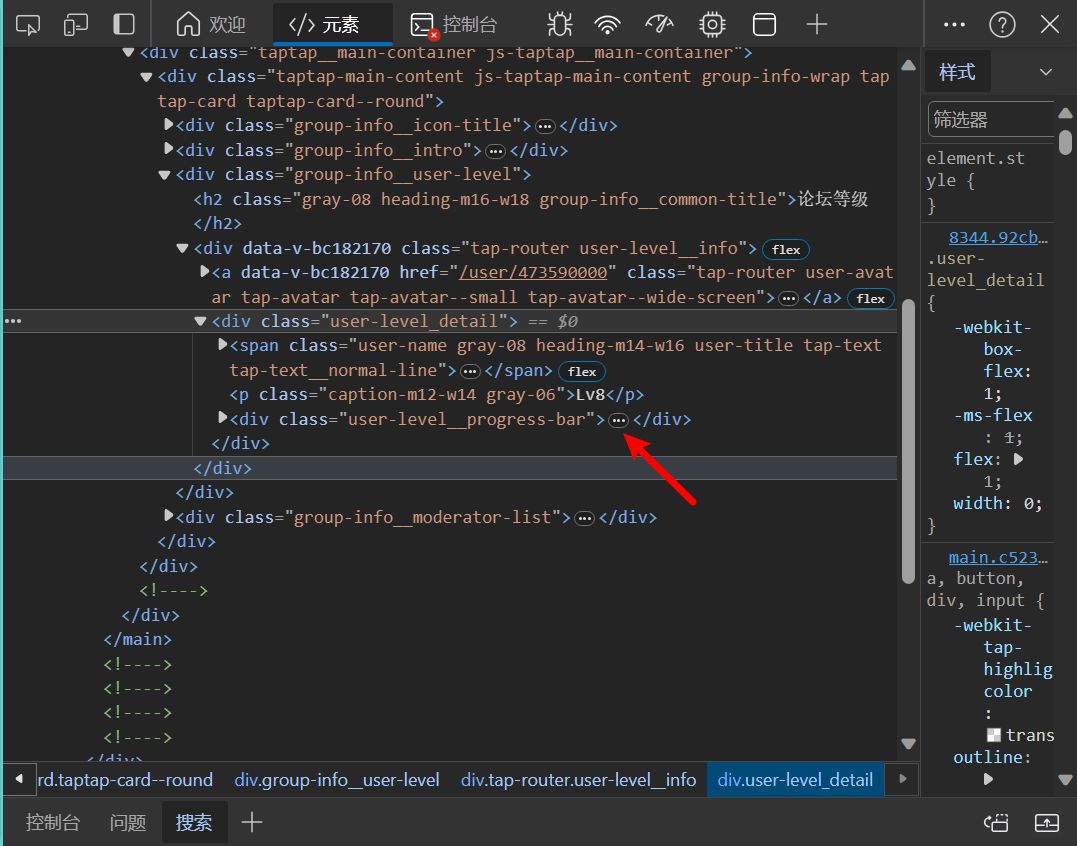Image resolution: width=1077 pixels, height=846 pixels.
Task: Select div.user-level_detail breadcrumb
Action: pyautogui.click(x=795, y=780)
